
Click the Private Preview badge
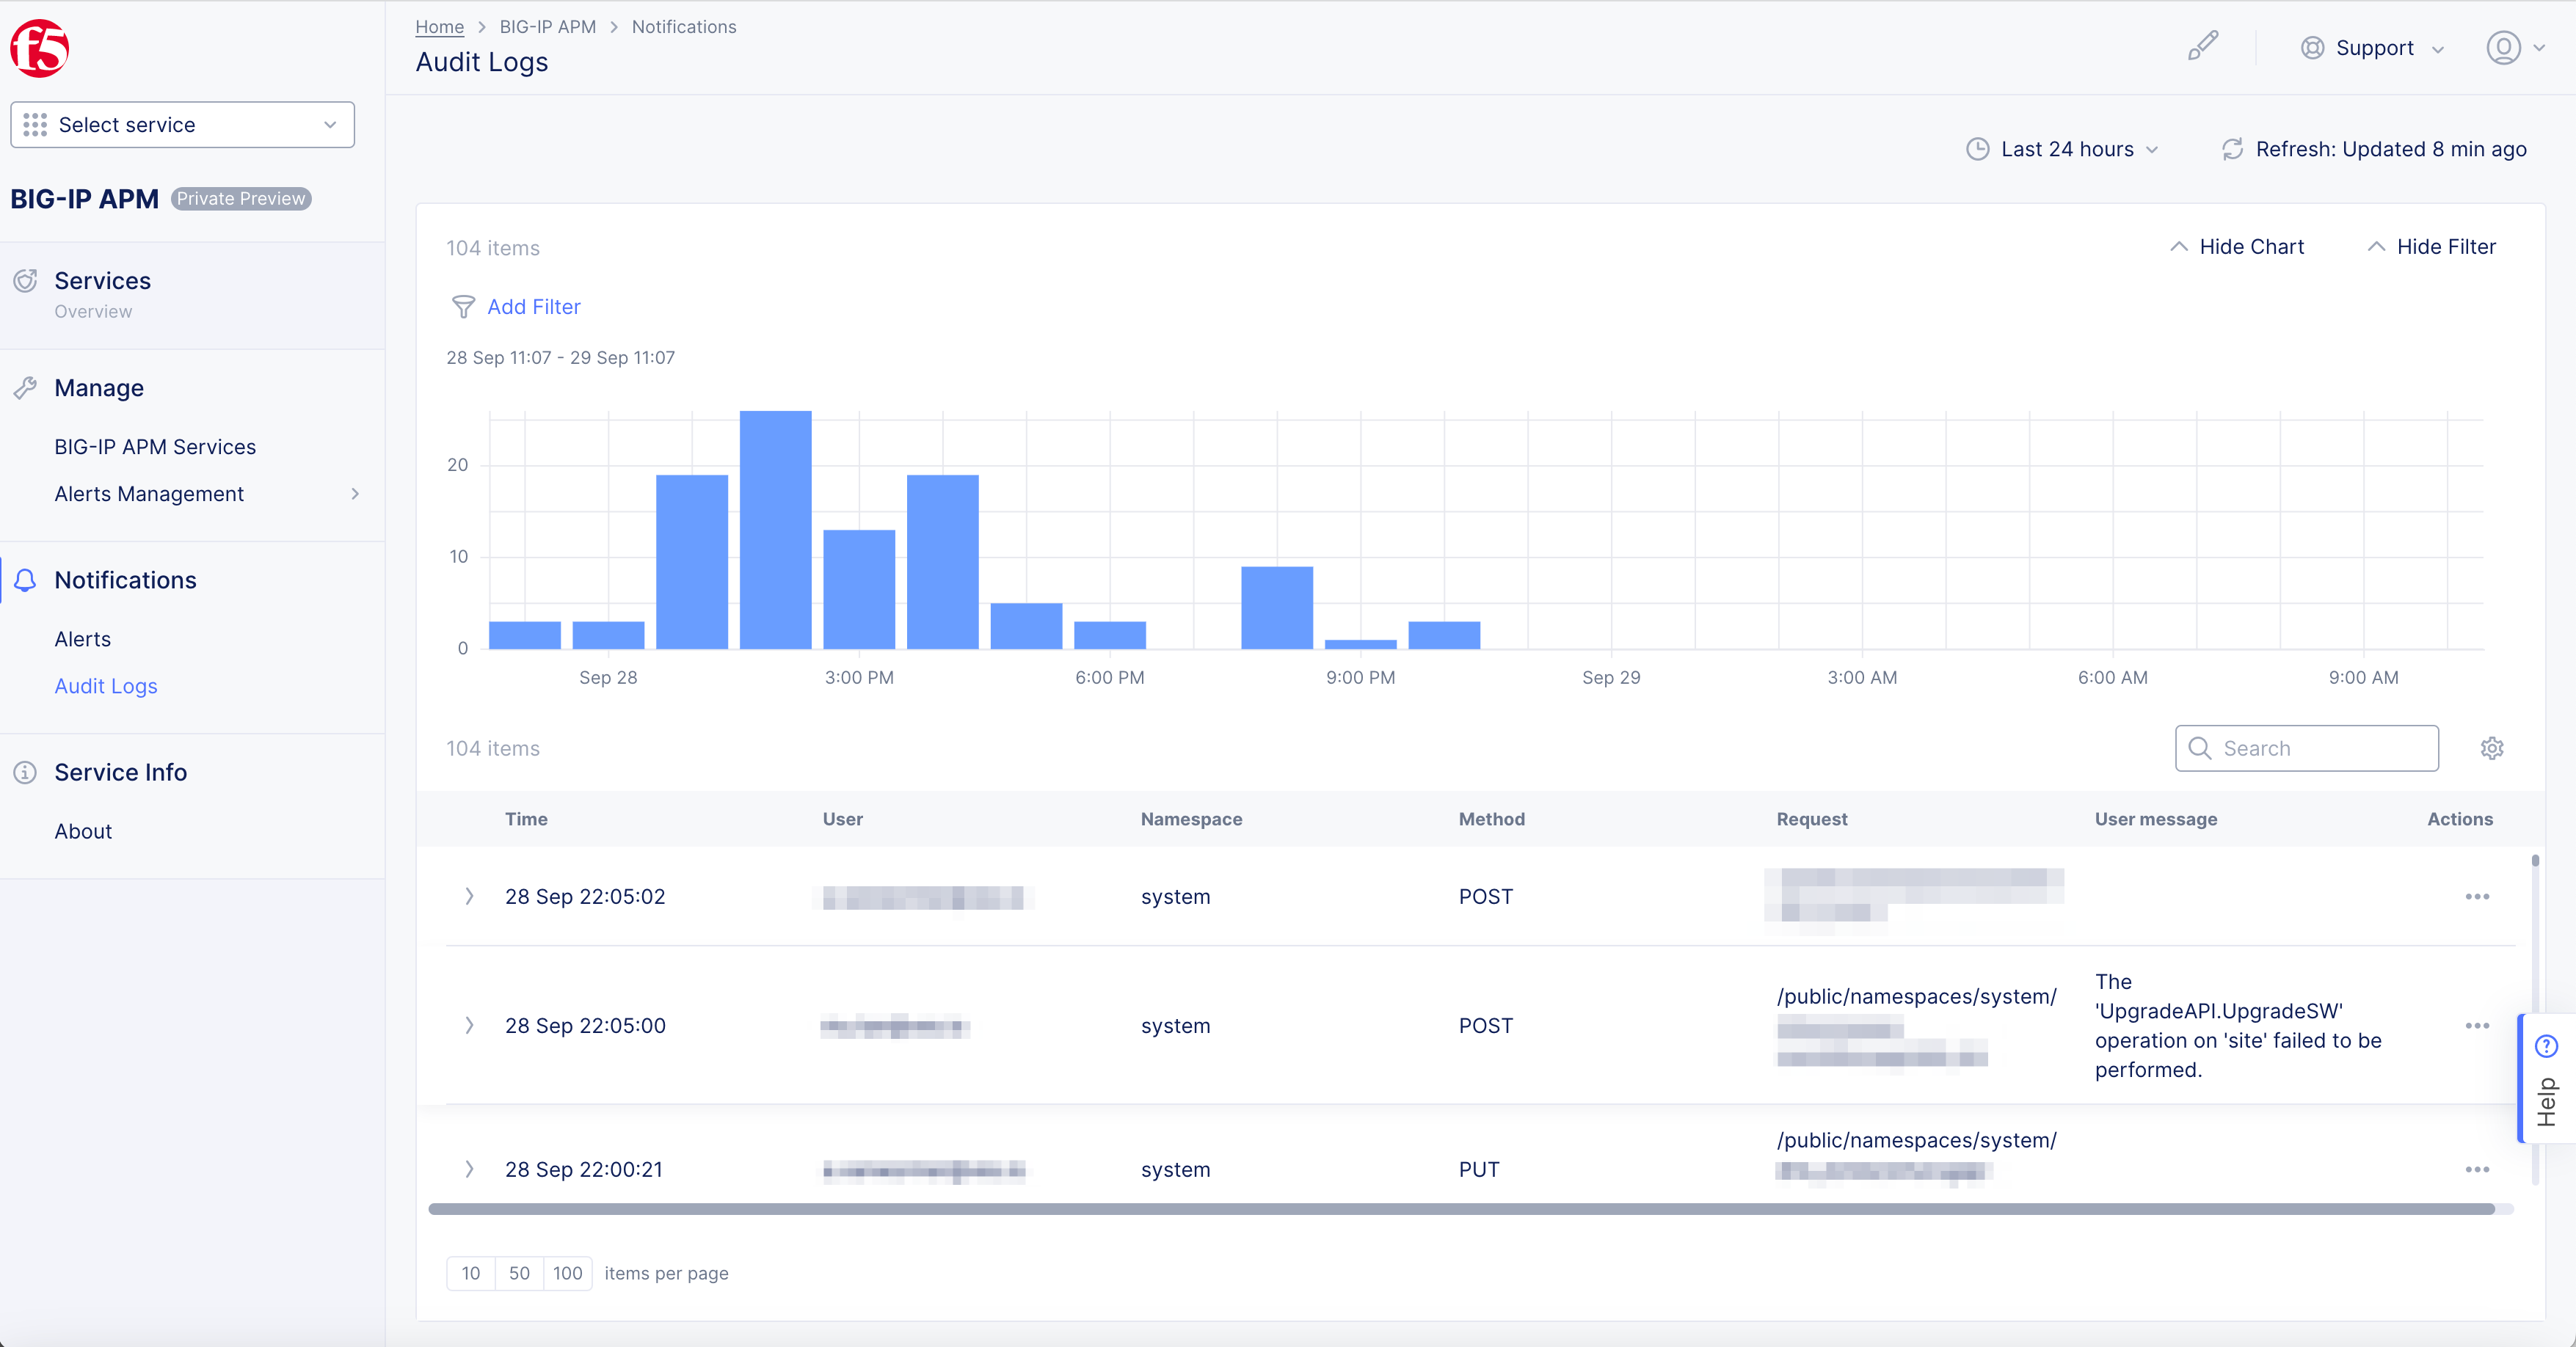[241, 199]
